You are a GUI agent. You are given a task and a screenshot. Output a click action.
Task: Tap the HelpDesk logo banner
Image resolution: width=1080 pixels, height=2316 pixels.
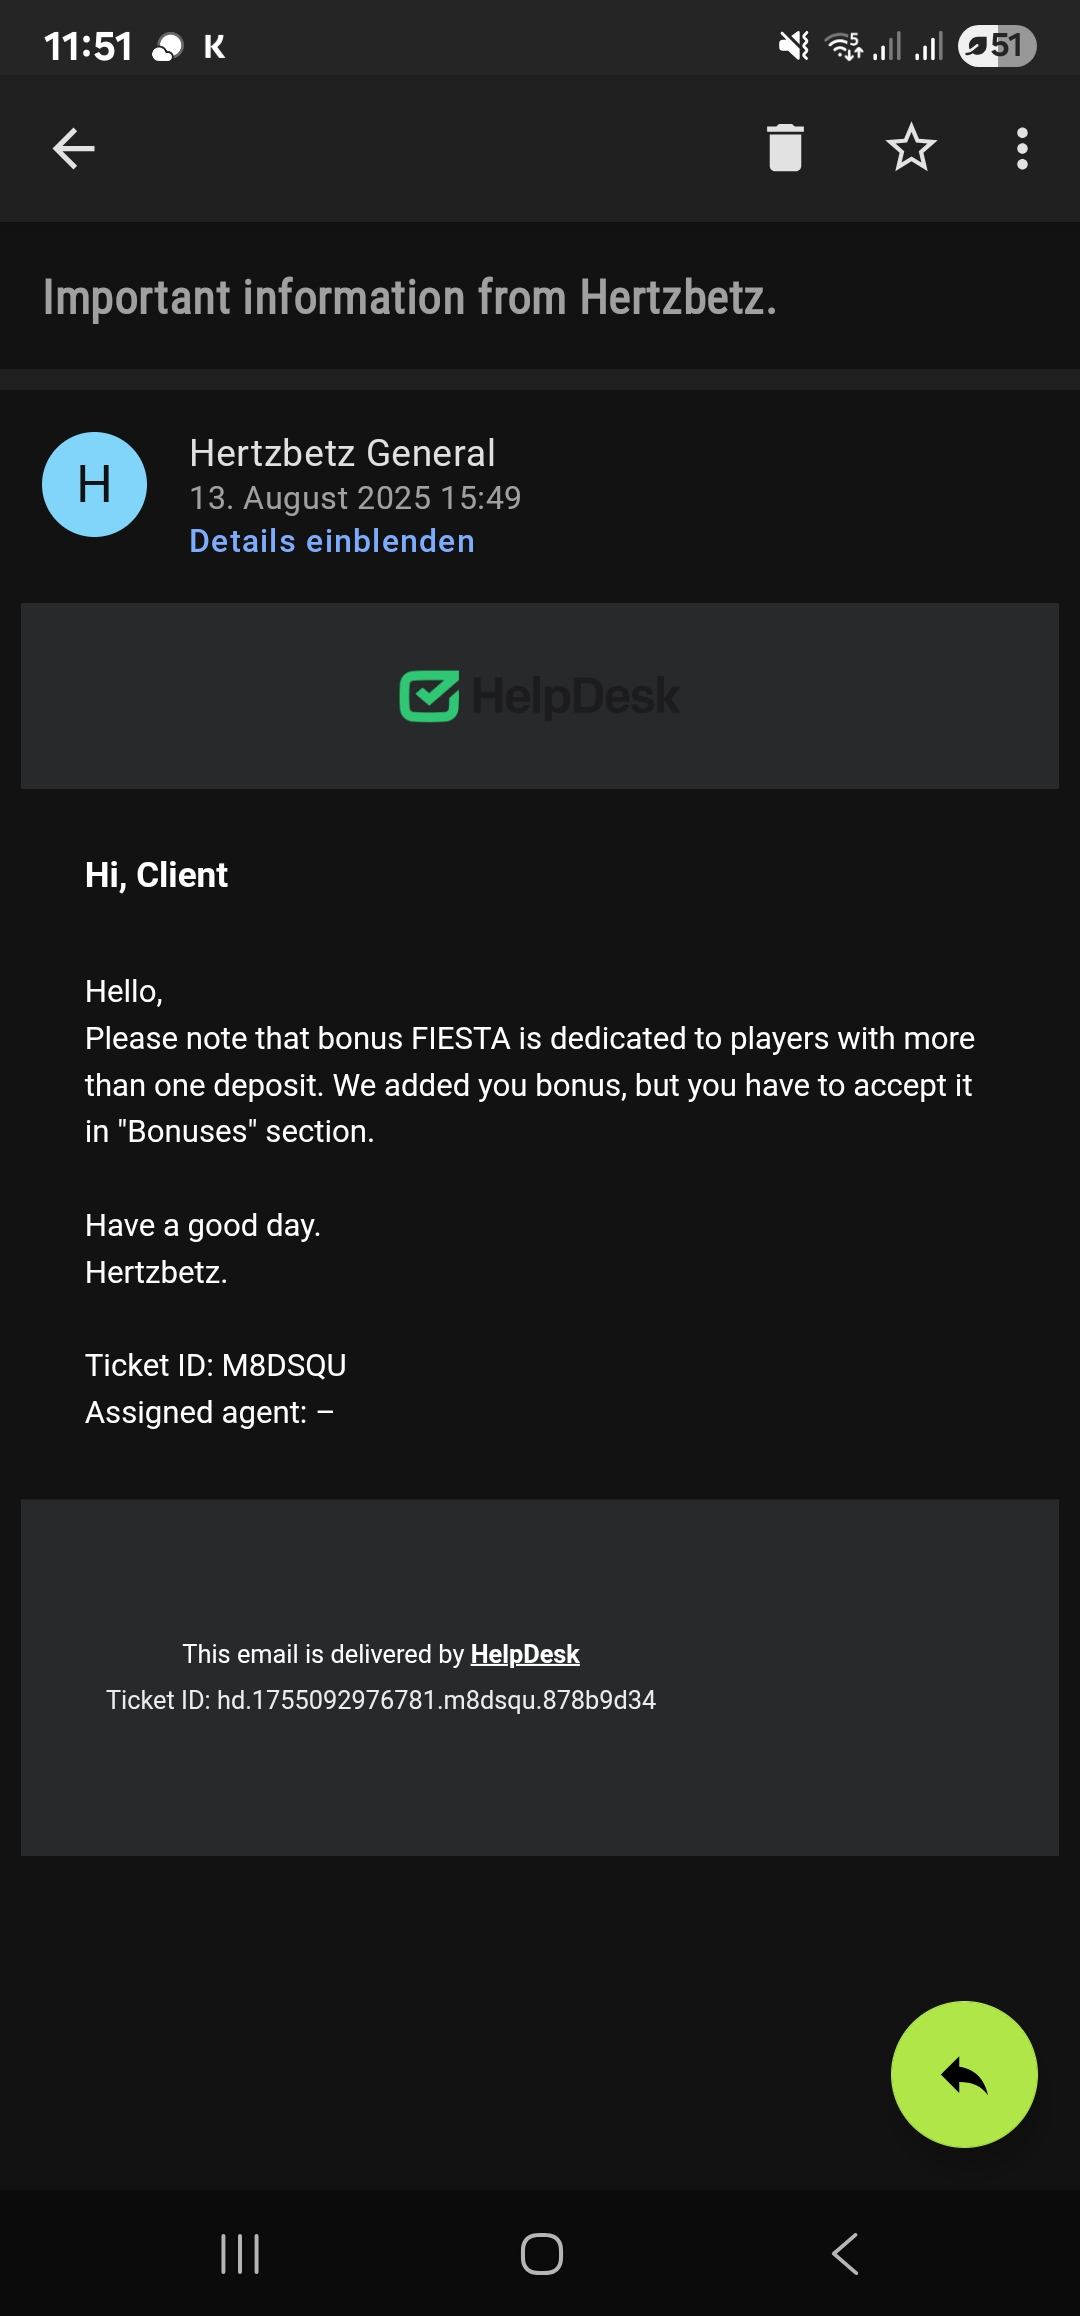pyautogui.click(x=540, y=696)
